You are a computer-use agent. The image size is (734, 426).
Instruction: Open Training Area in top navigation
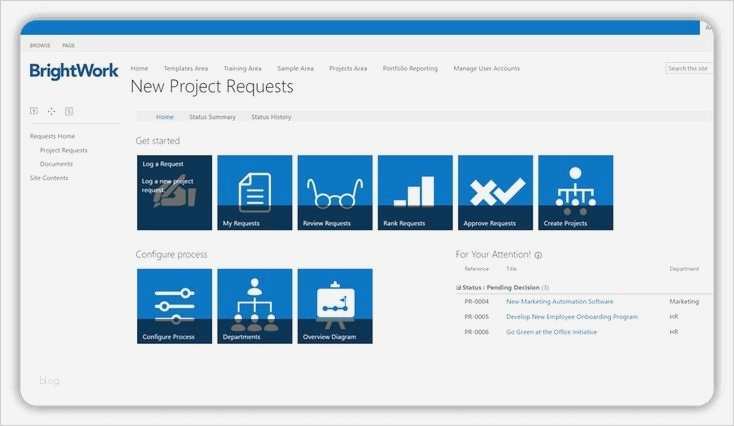pyautogui.click(x=242, y=68)
